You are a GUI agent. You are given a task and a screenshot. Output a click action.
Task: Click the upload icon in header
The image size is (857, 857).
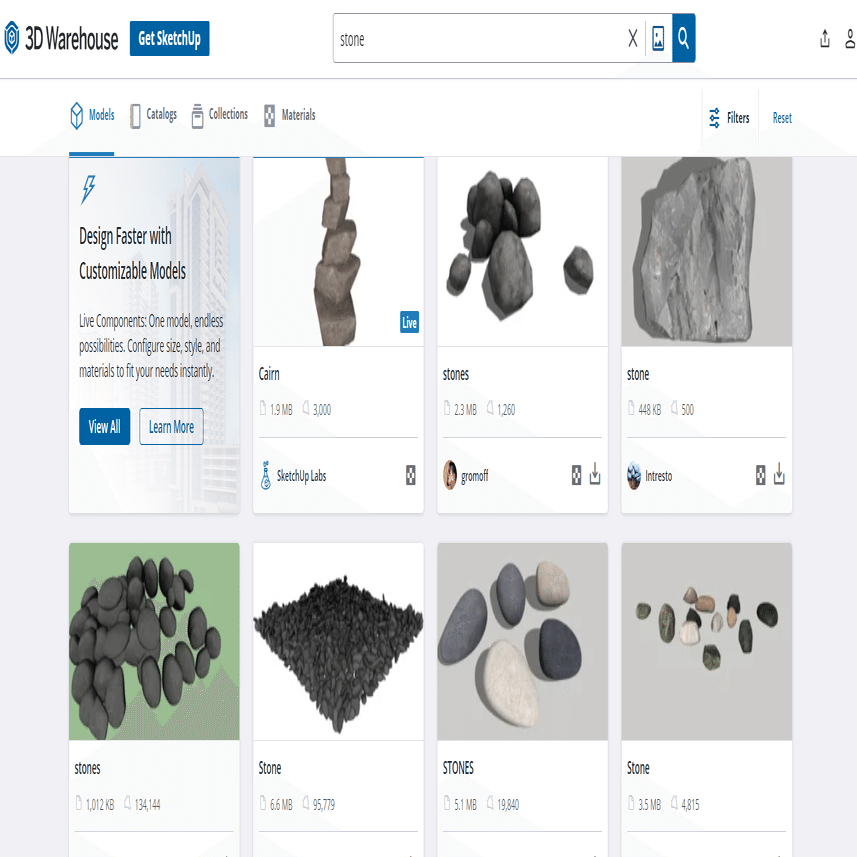tap(825, 39)
